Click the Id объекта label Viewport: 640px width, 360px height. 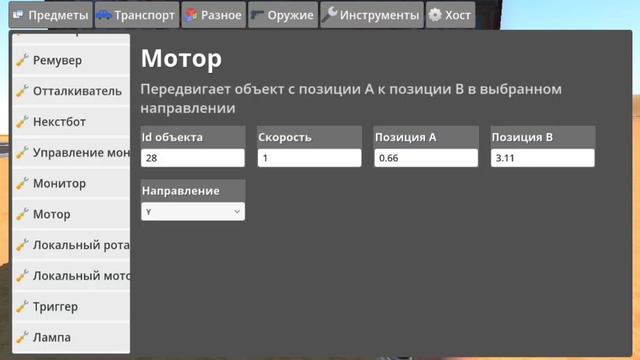click(x=172, y=137)
